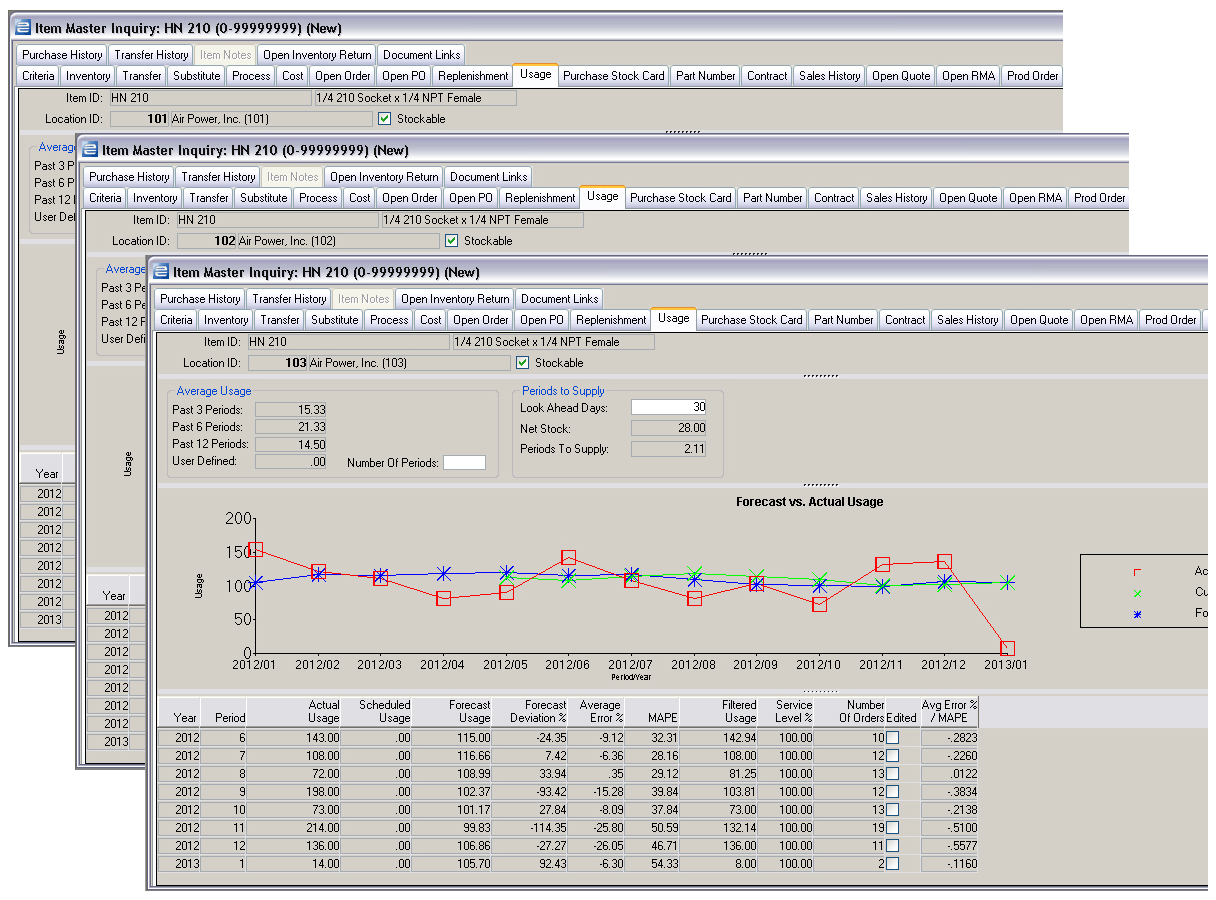Check the Edited box for 2013 period 1

click(892, 863)
